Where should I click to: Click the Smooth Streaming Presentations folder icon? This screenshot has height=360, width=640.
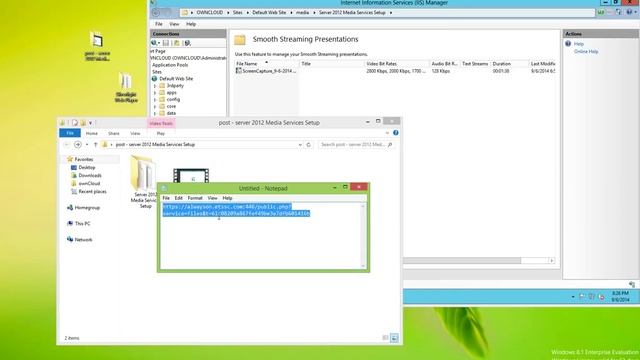[240, 40]
